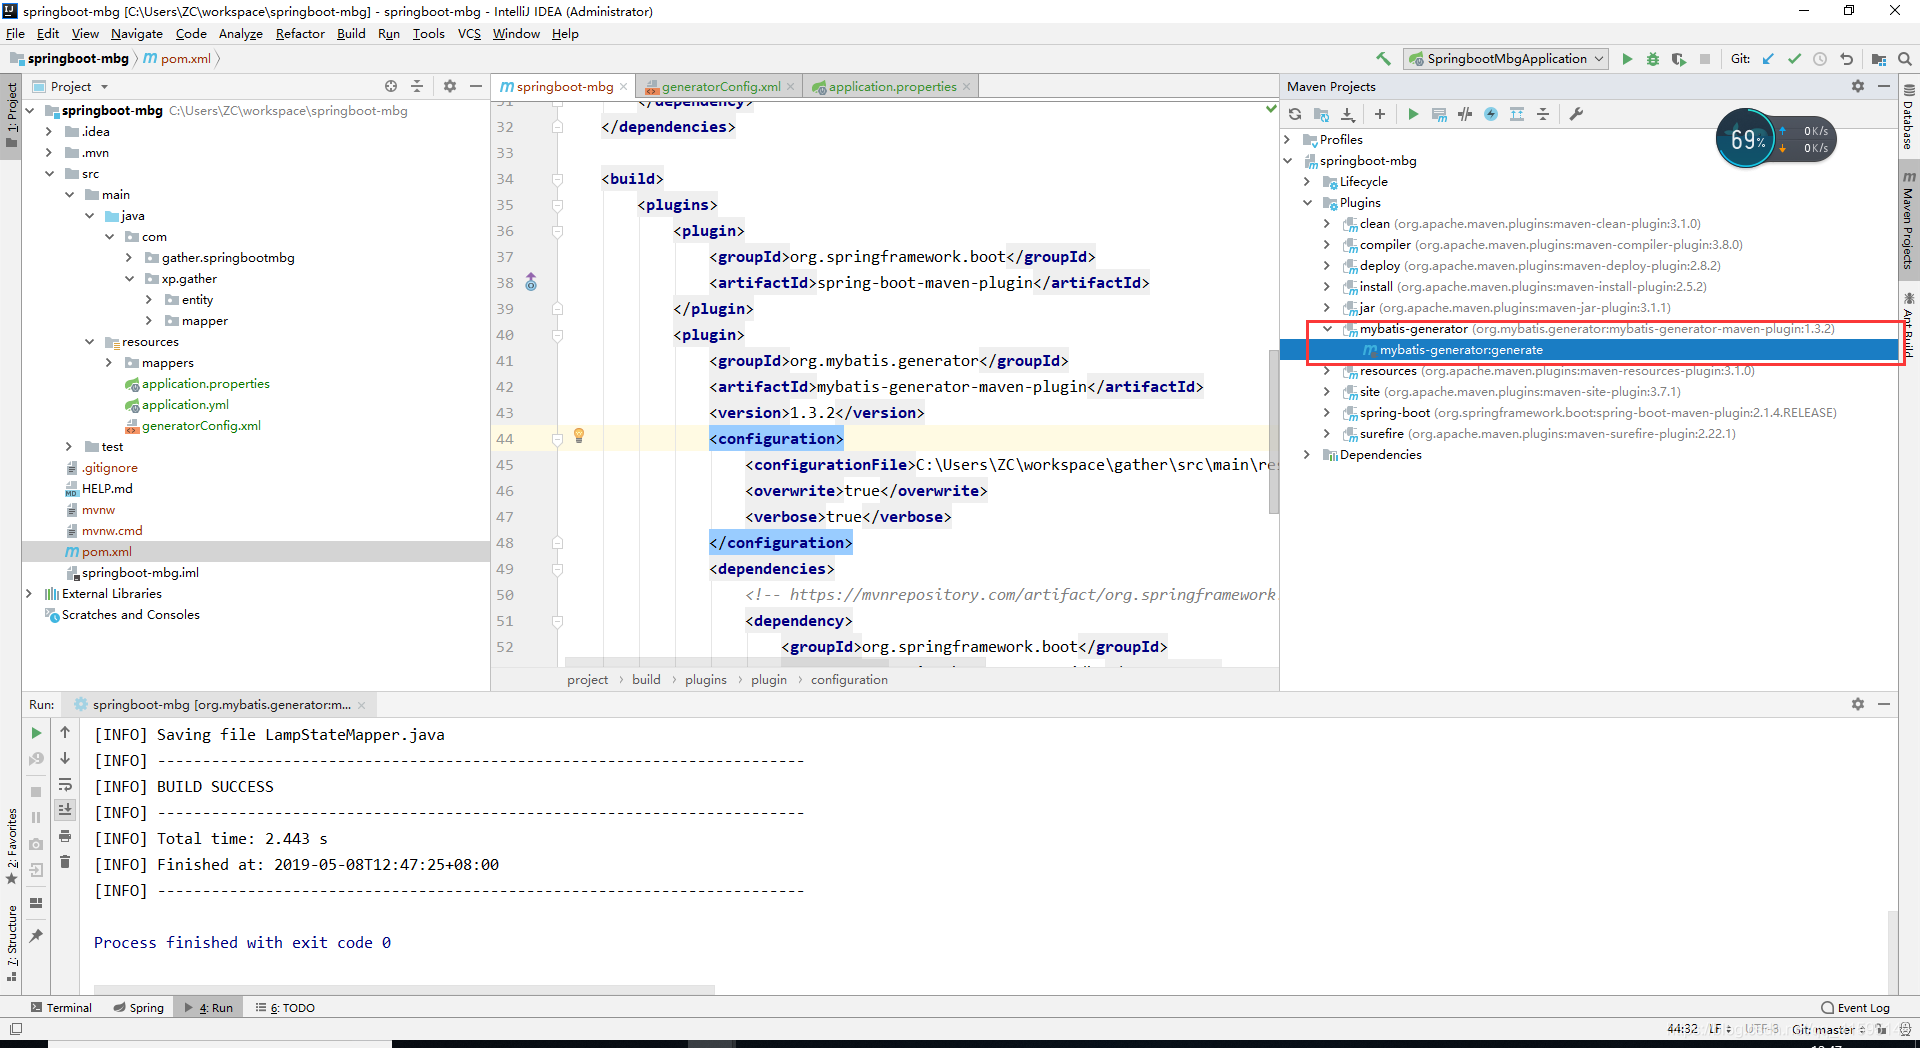Run Maven build green play icon

pyautogui.click(x=1413, y=114)
